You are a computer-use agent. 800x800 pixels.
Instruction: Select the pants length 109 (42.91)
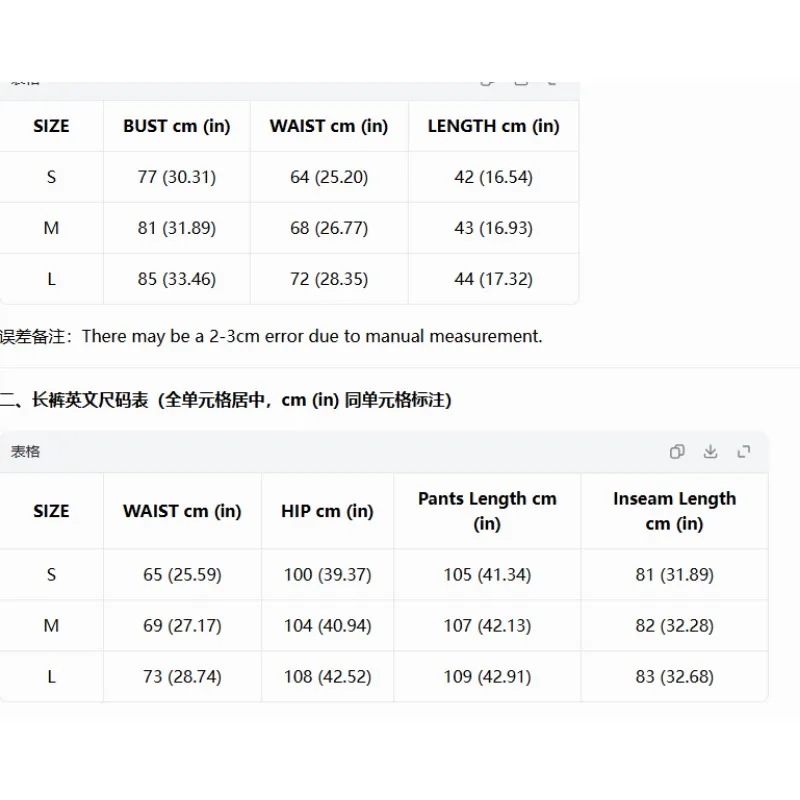[487, 677]
